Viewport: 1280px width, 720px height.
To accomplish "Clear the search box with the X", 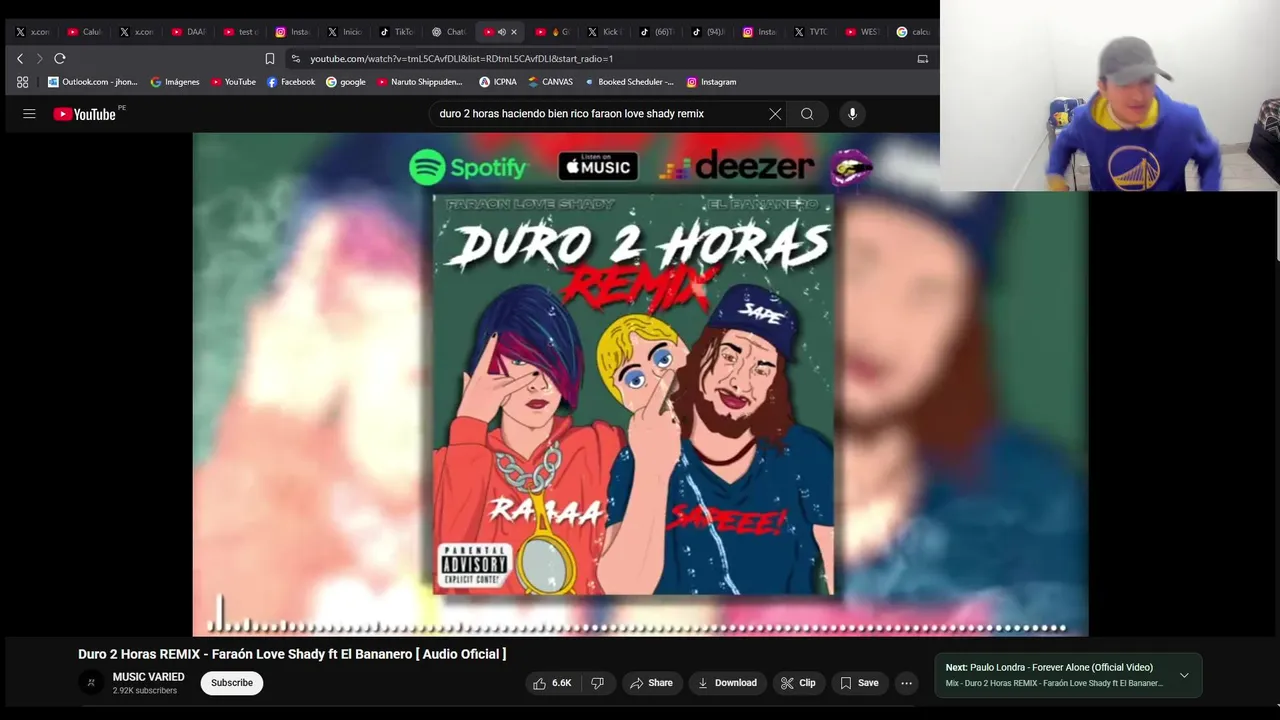I will point(775,114).
